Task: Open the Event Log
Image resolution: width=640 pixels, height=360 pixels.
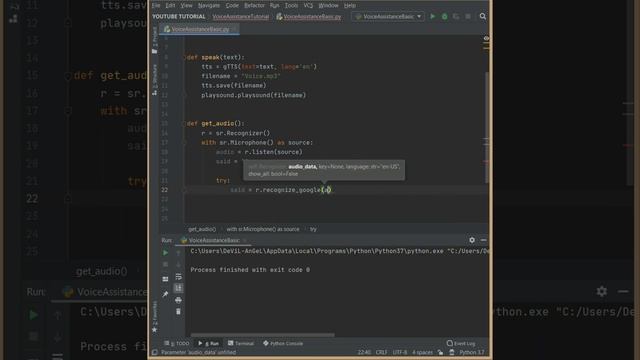Action: pos(461,343)
